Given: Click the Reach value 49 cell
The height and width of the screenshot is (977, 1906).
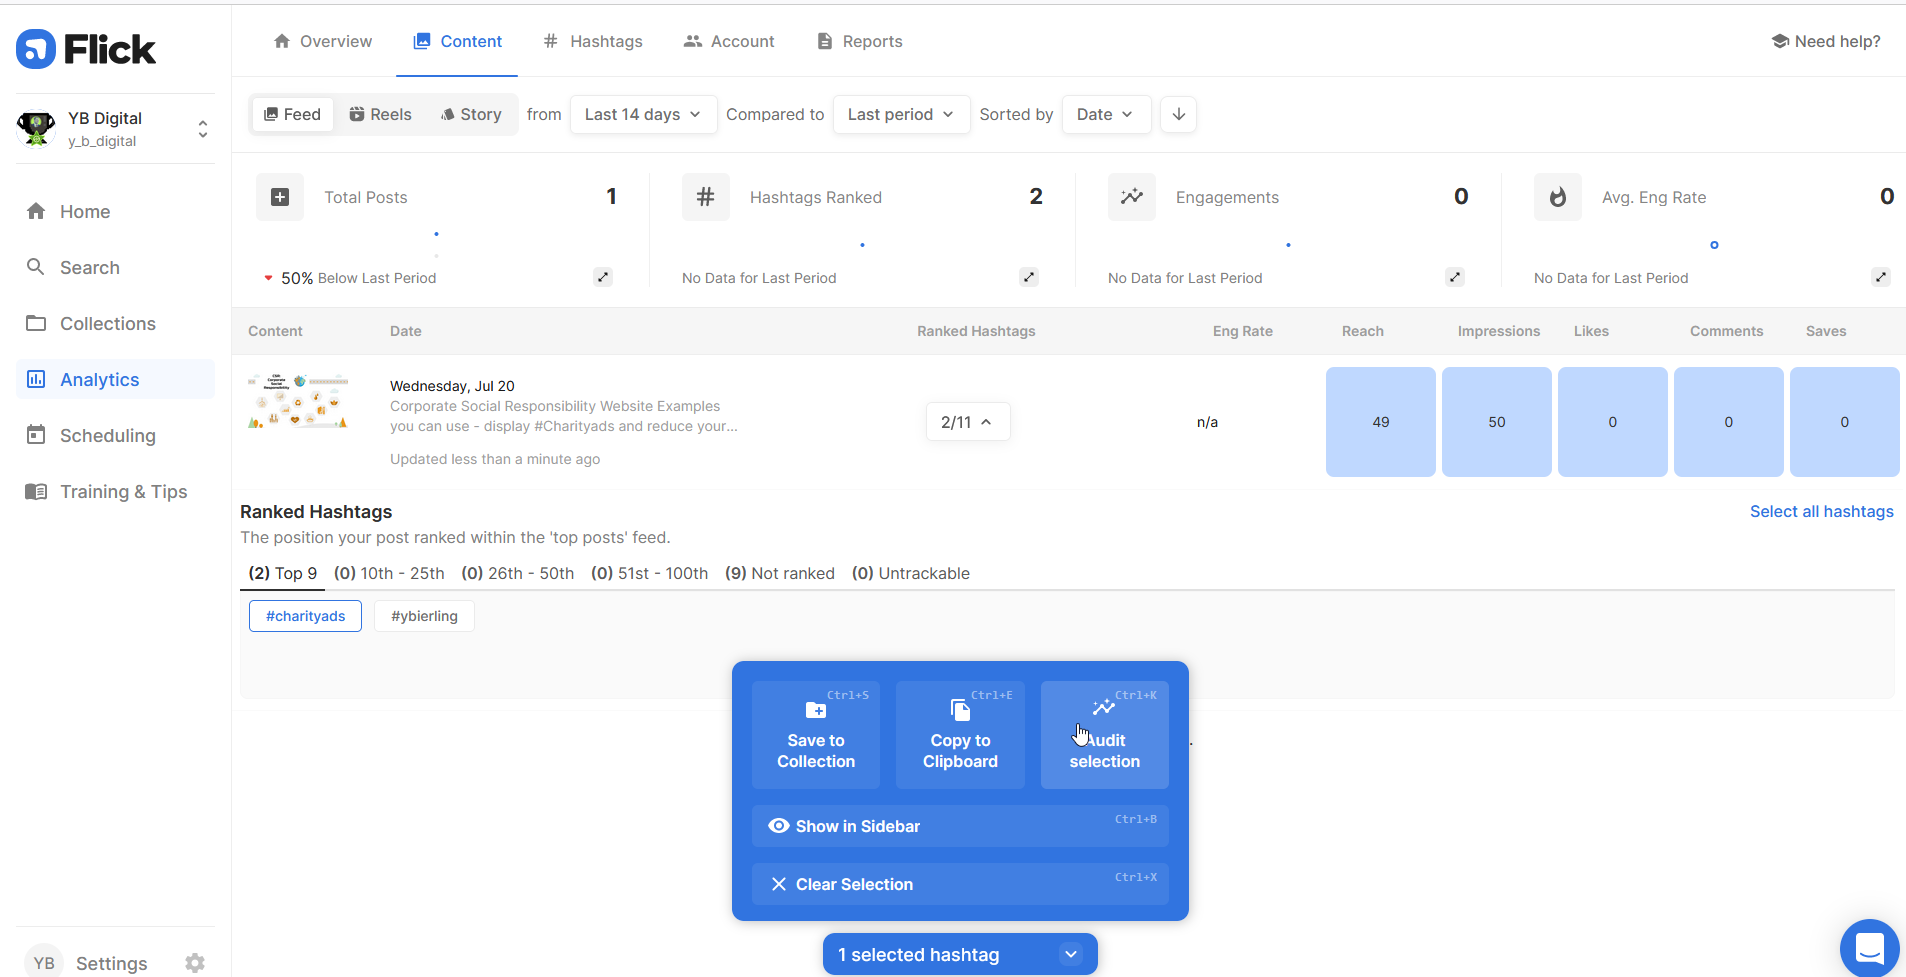Looking at the screenshot, I should [1380, 422].
